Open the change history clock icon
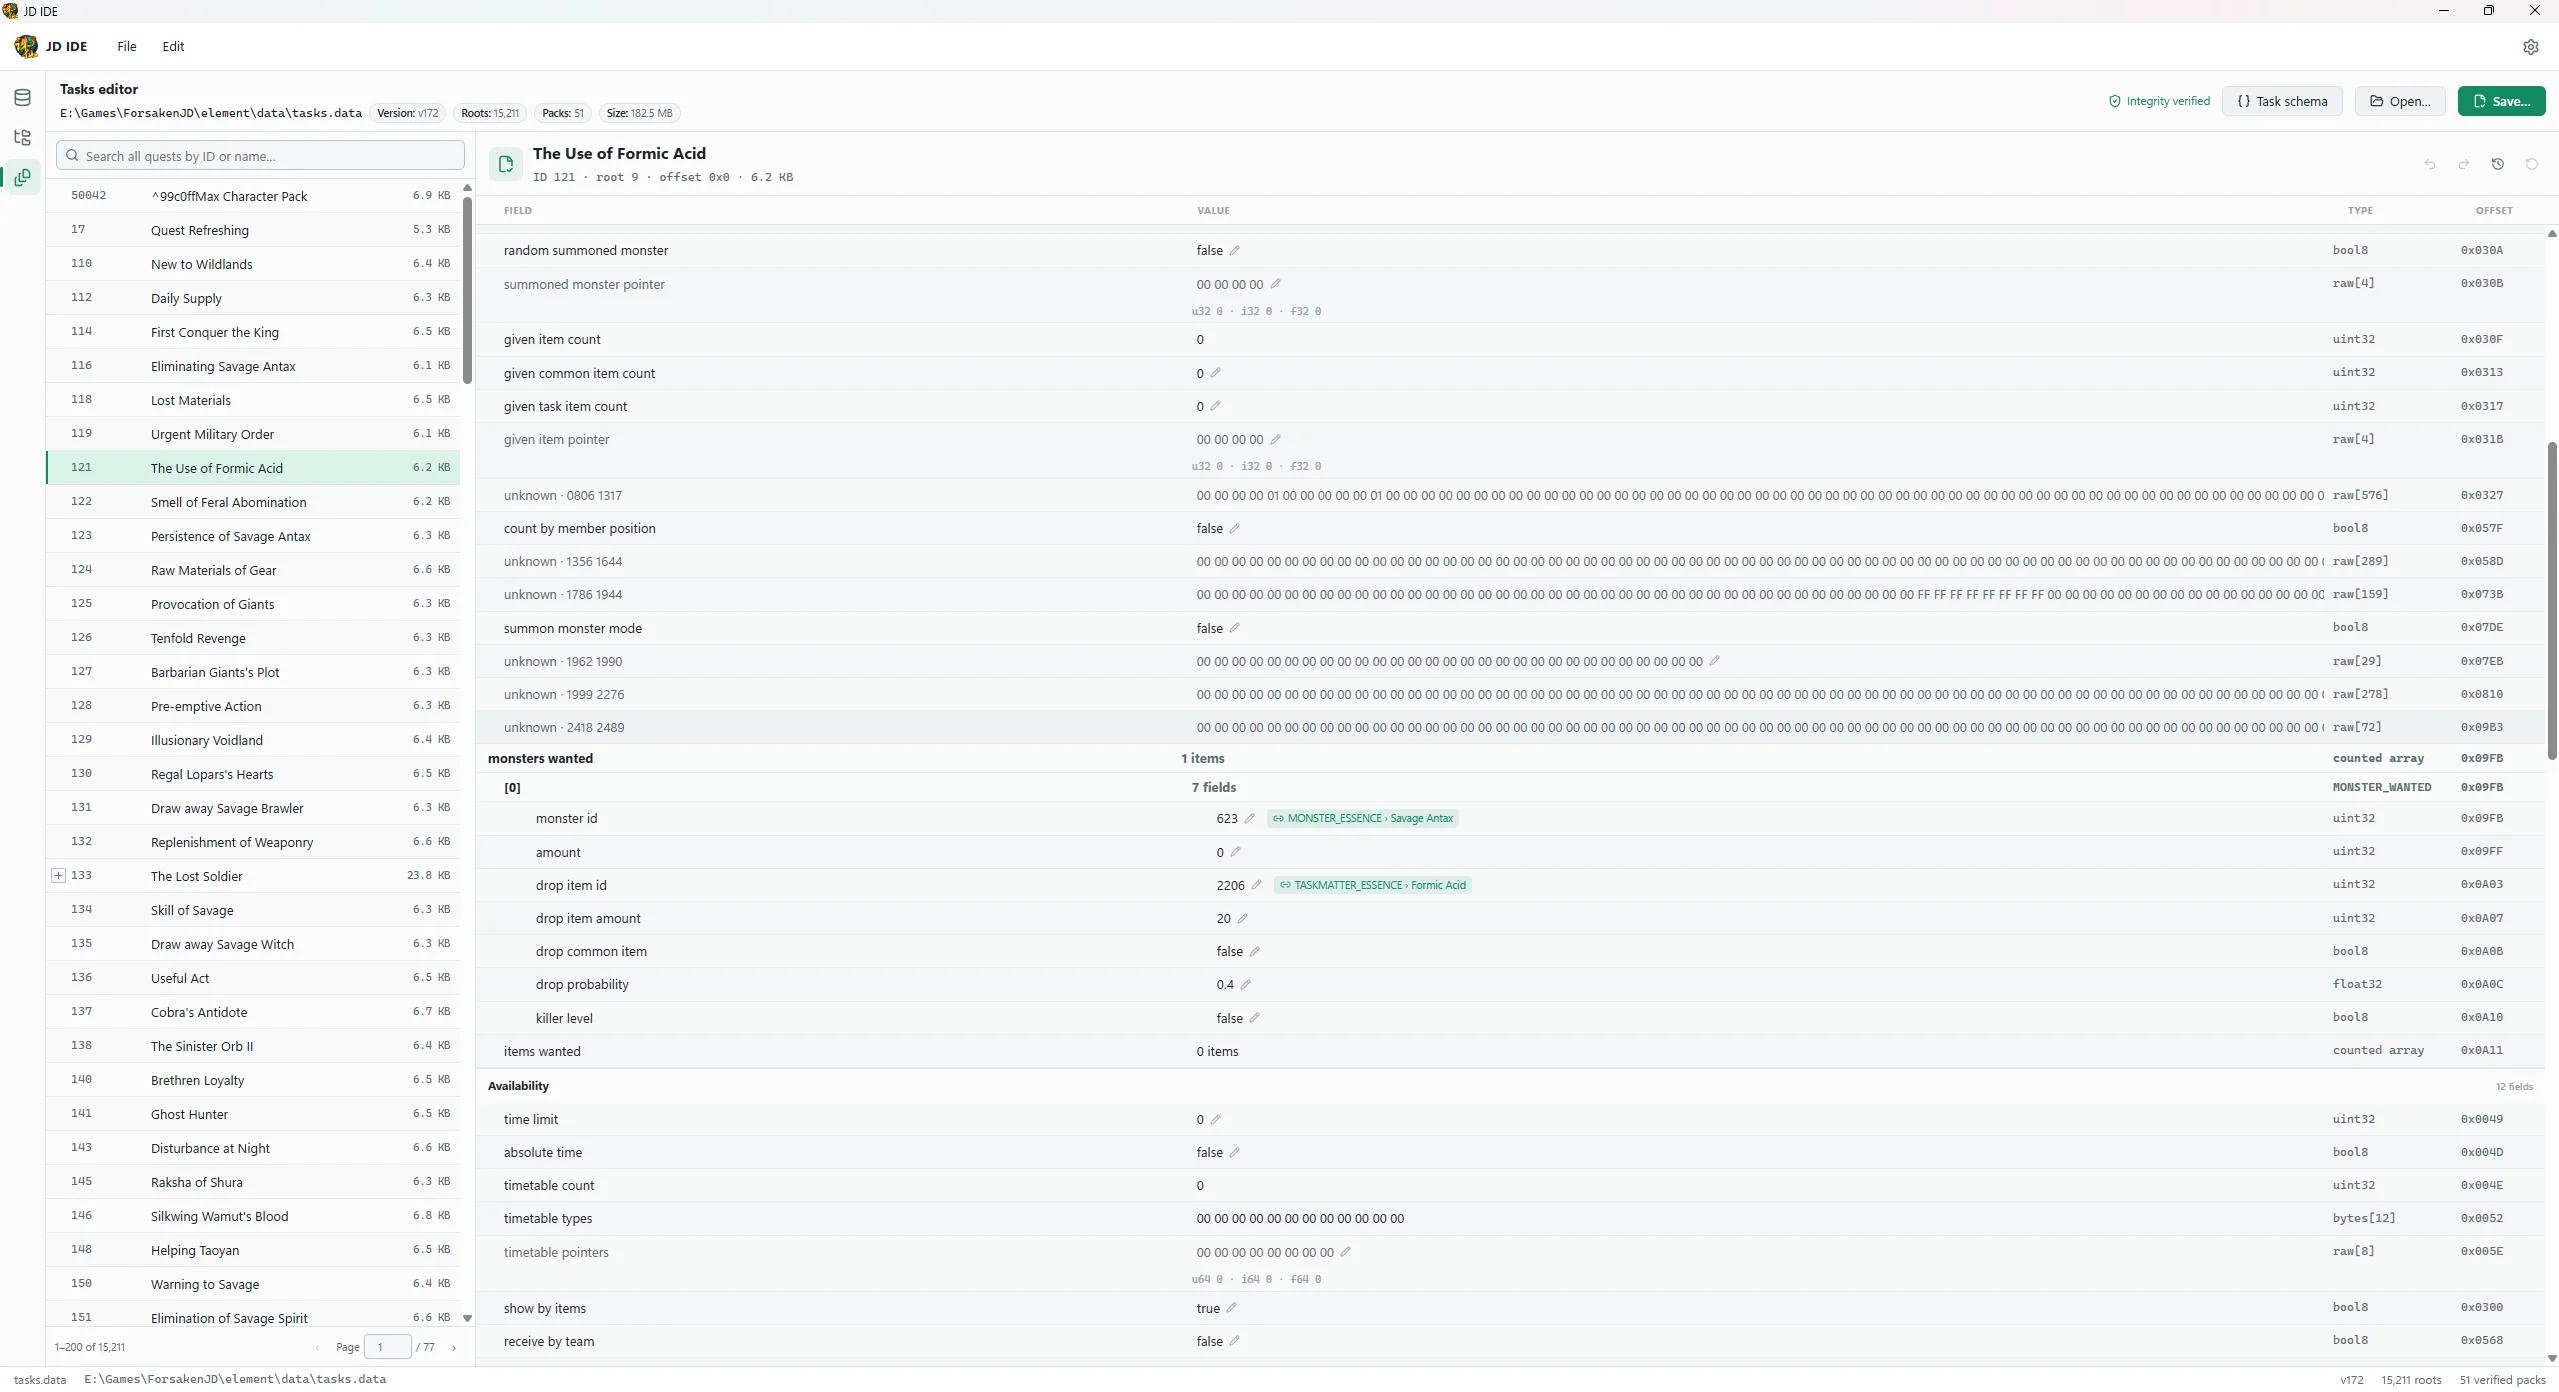 point(2497,164)
